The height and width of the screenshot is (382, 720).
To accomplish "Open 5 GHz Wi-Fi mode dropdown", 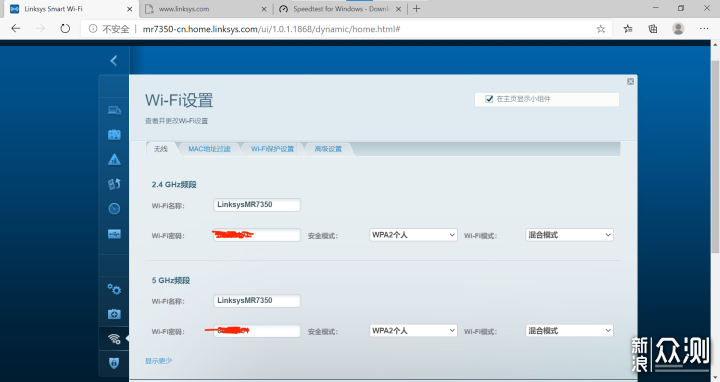I will 569,331.
